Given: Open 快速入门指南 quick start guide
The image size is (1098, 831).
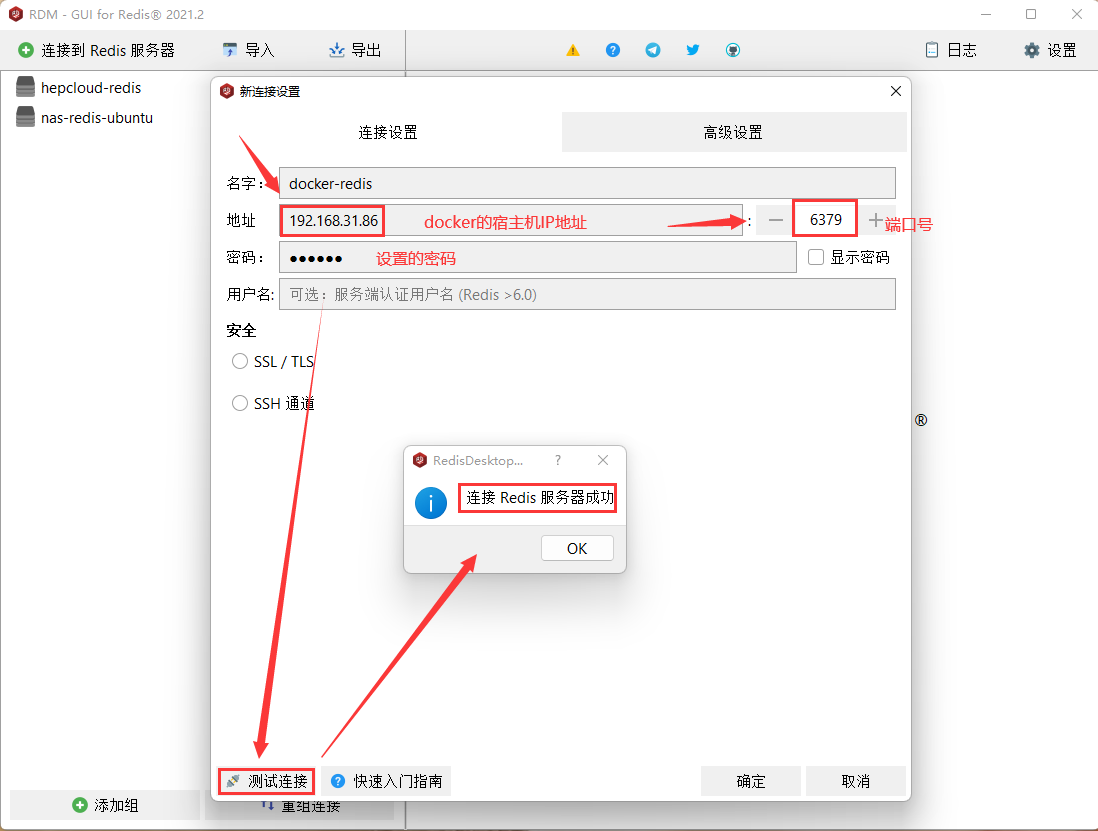Looking at the screenshot, I should pos(387,781).
